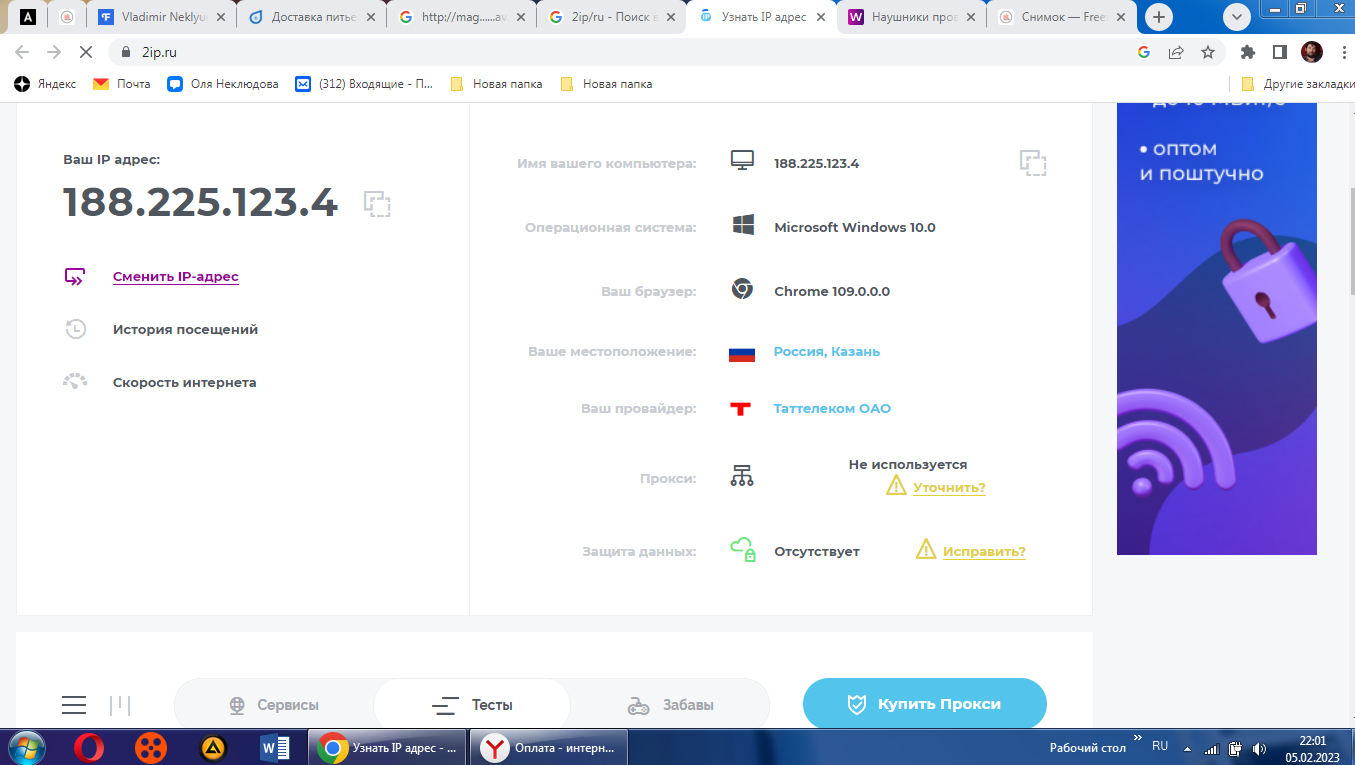Click the purple padlock advertisement banner

tap(1216, 329)
